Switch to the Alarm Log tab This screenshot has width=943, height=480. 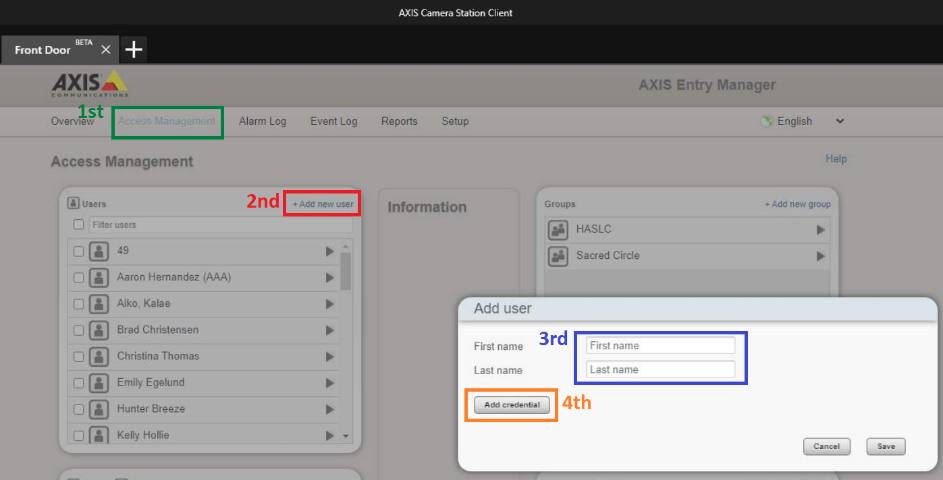[262, 122]
